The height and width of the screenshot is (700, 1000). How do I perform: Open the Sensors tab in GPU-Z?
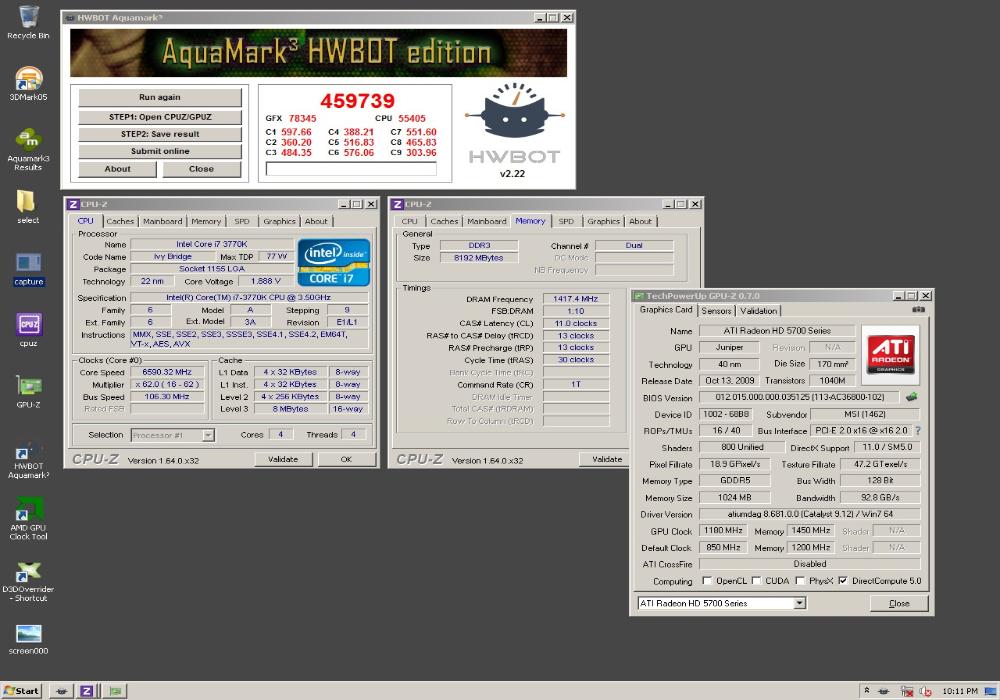click(716, 310)
